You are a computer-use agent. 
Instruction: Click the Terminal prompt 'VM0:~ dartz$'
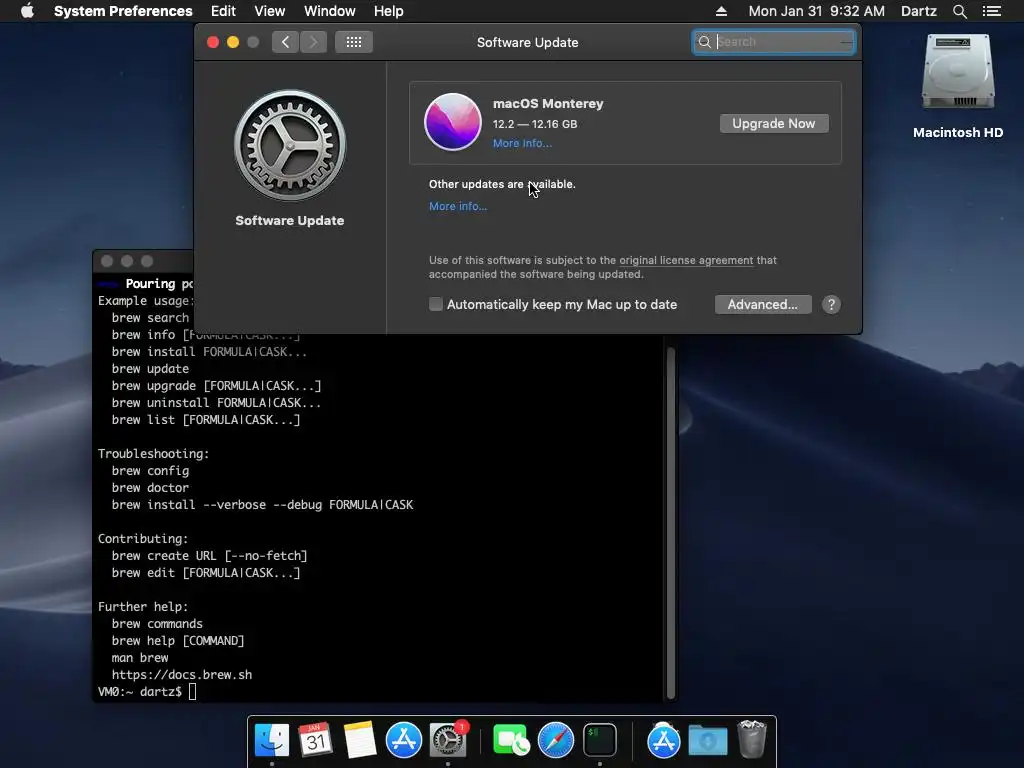click(140, 692)
